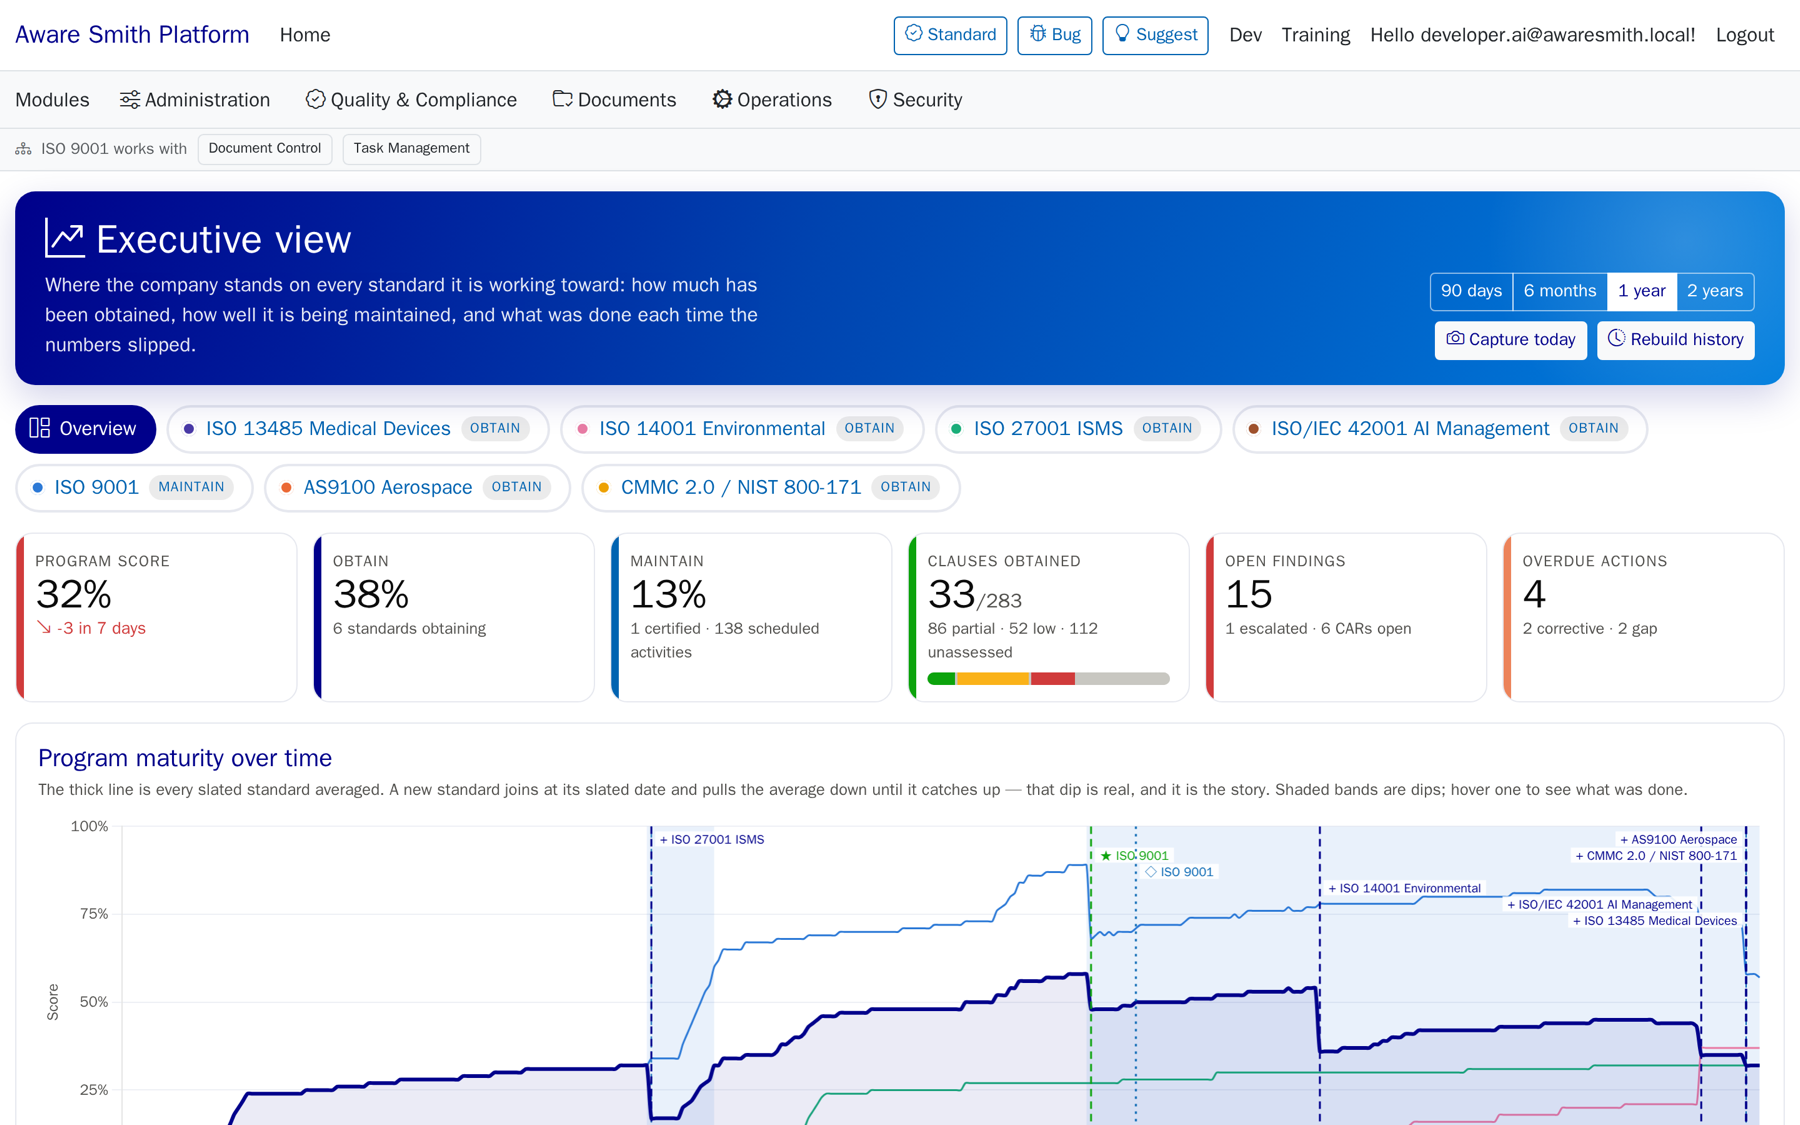Open the ISO 14001 Environmental tab
Image resolution: width=1800 pixels, height=1125 pixels.
click(x=742, y=429)
